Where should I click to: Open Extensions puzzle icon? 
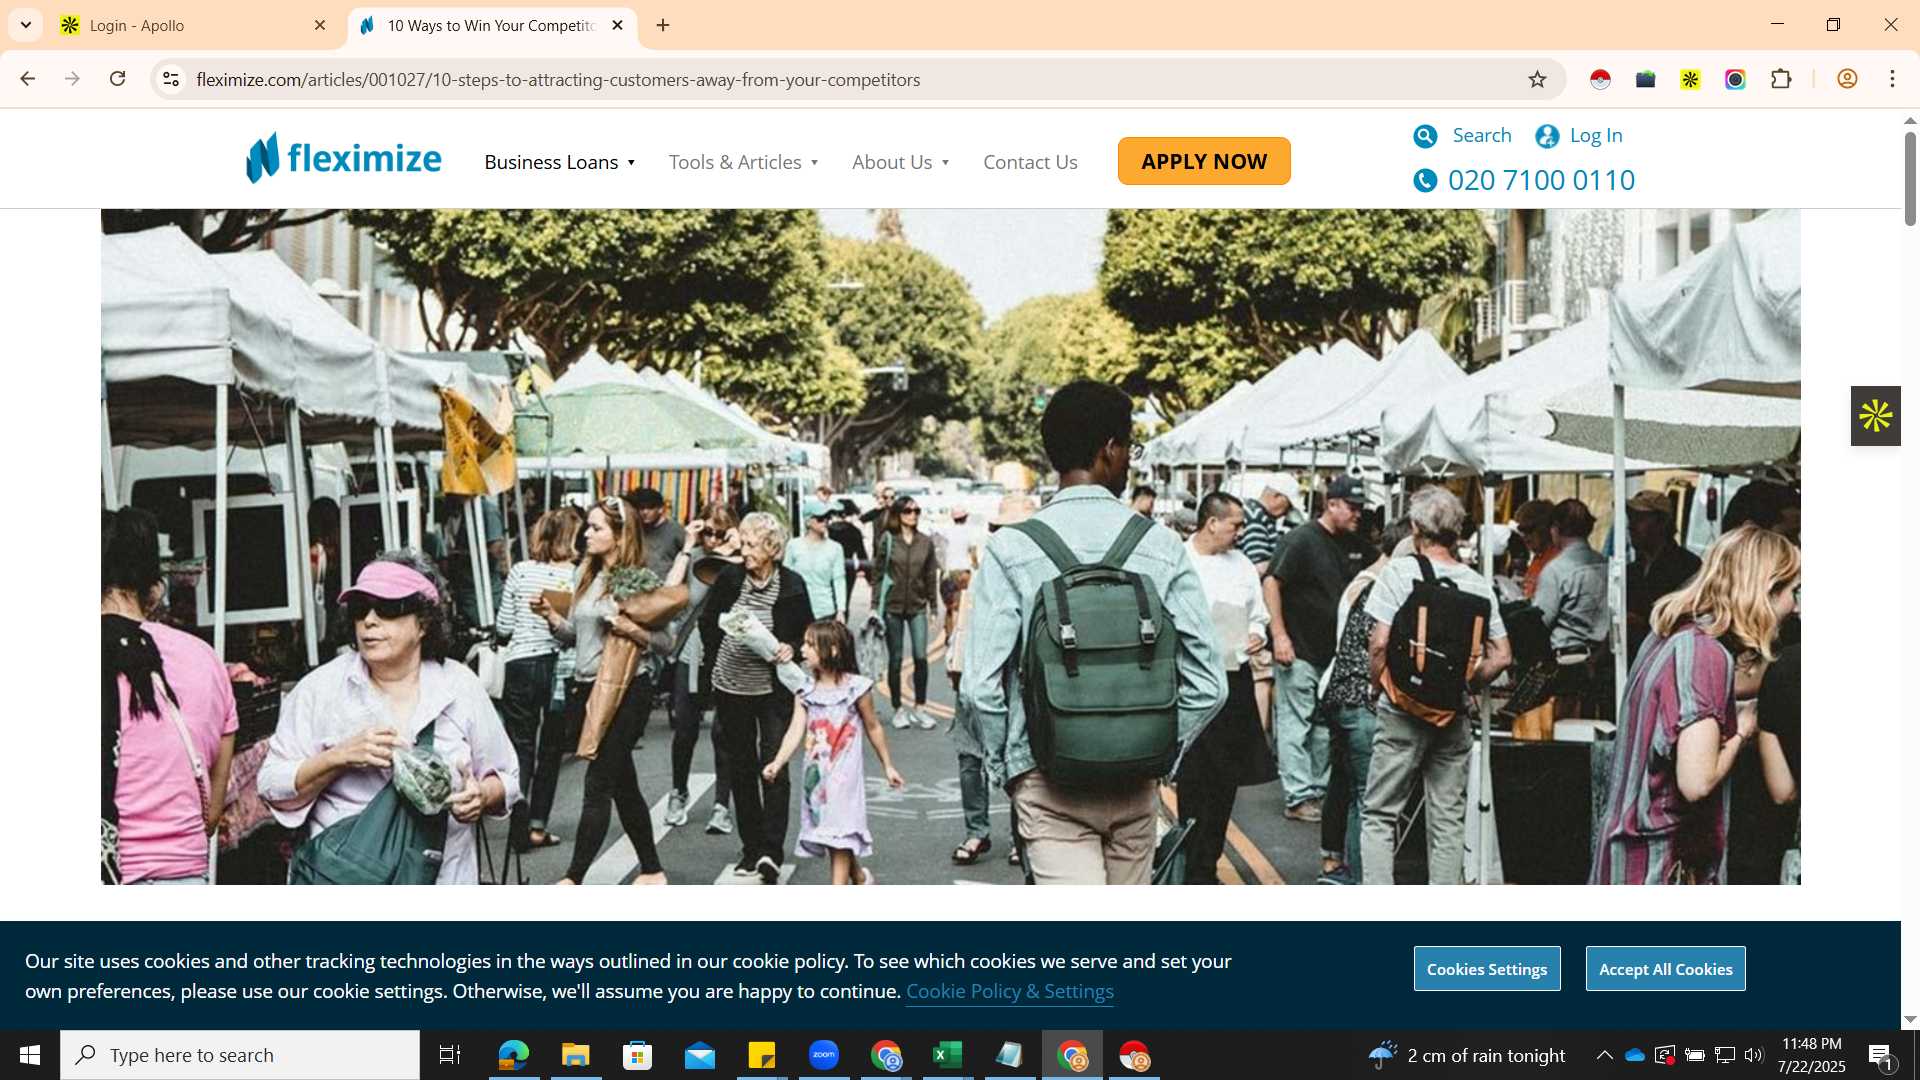1781,79
